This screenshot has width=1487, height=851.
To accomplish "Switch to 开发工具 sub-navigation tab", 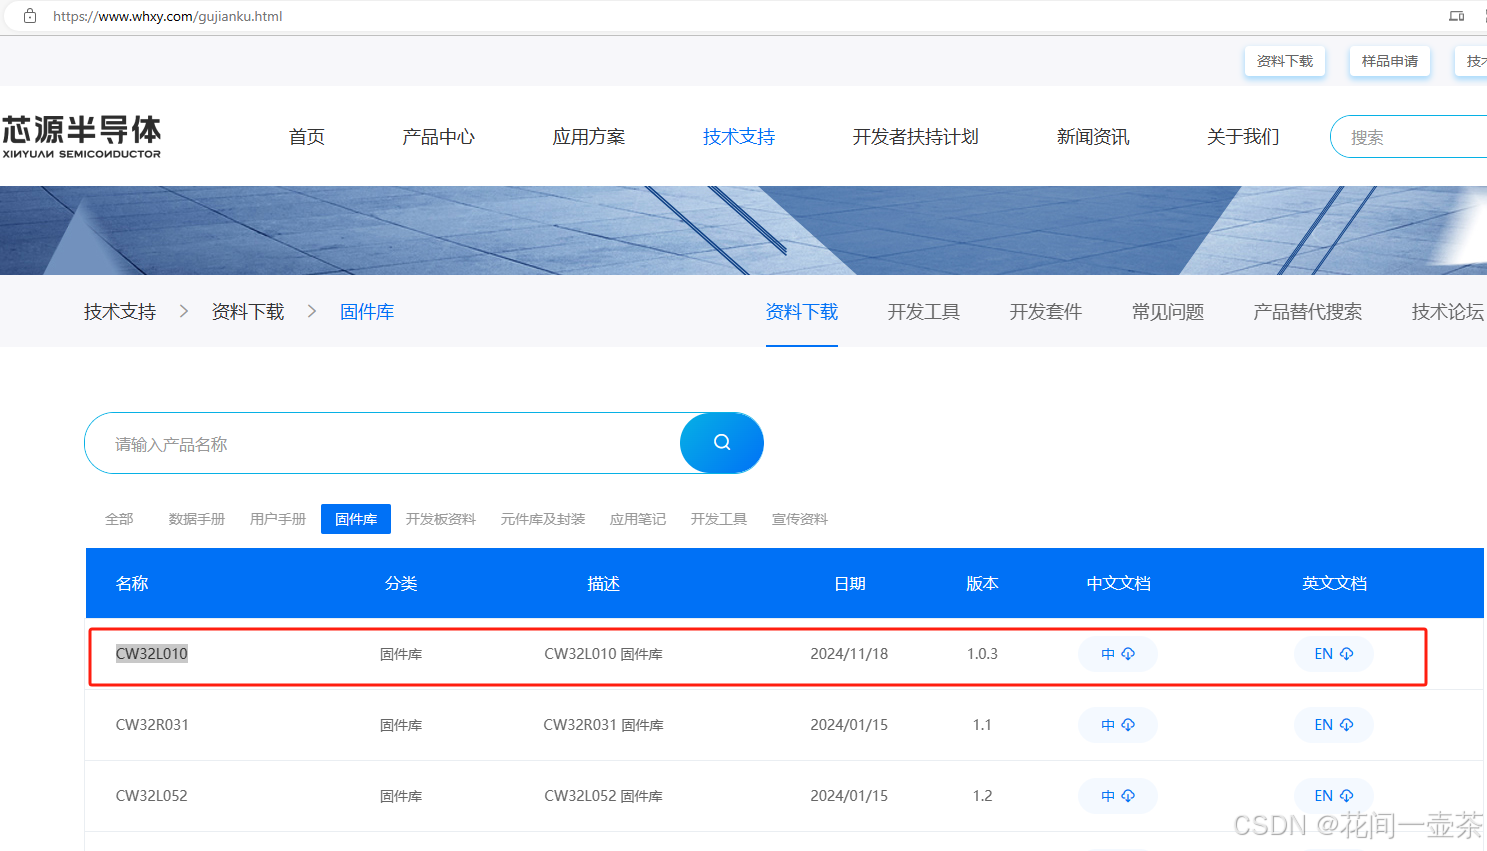I will point(924,312).
